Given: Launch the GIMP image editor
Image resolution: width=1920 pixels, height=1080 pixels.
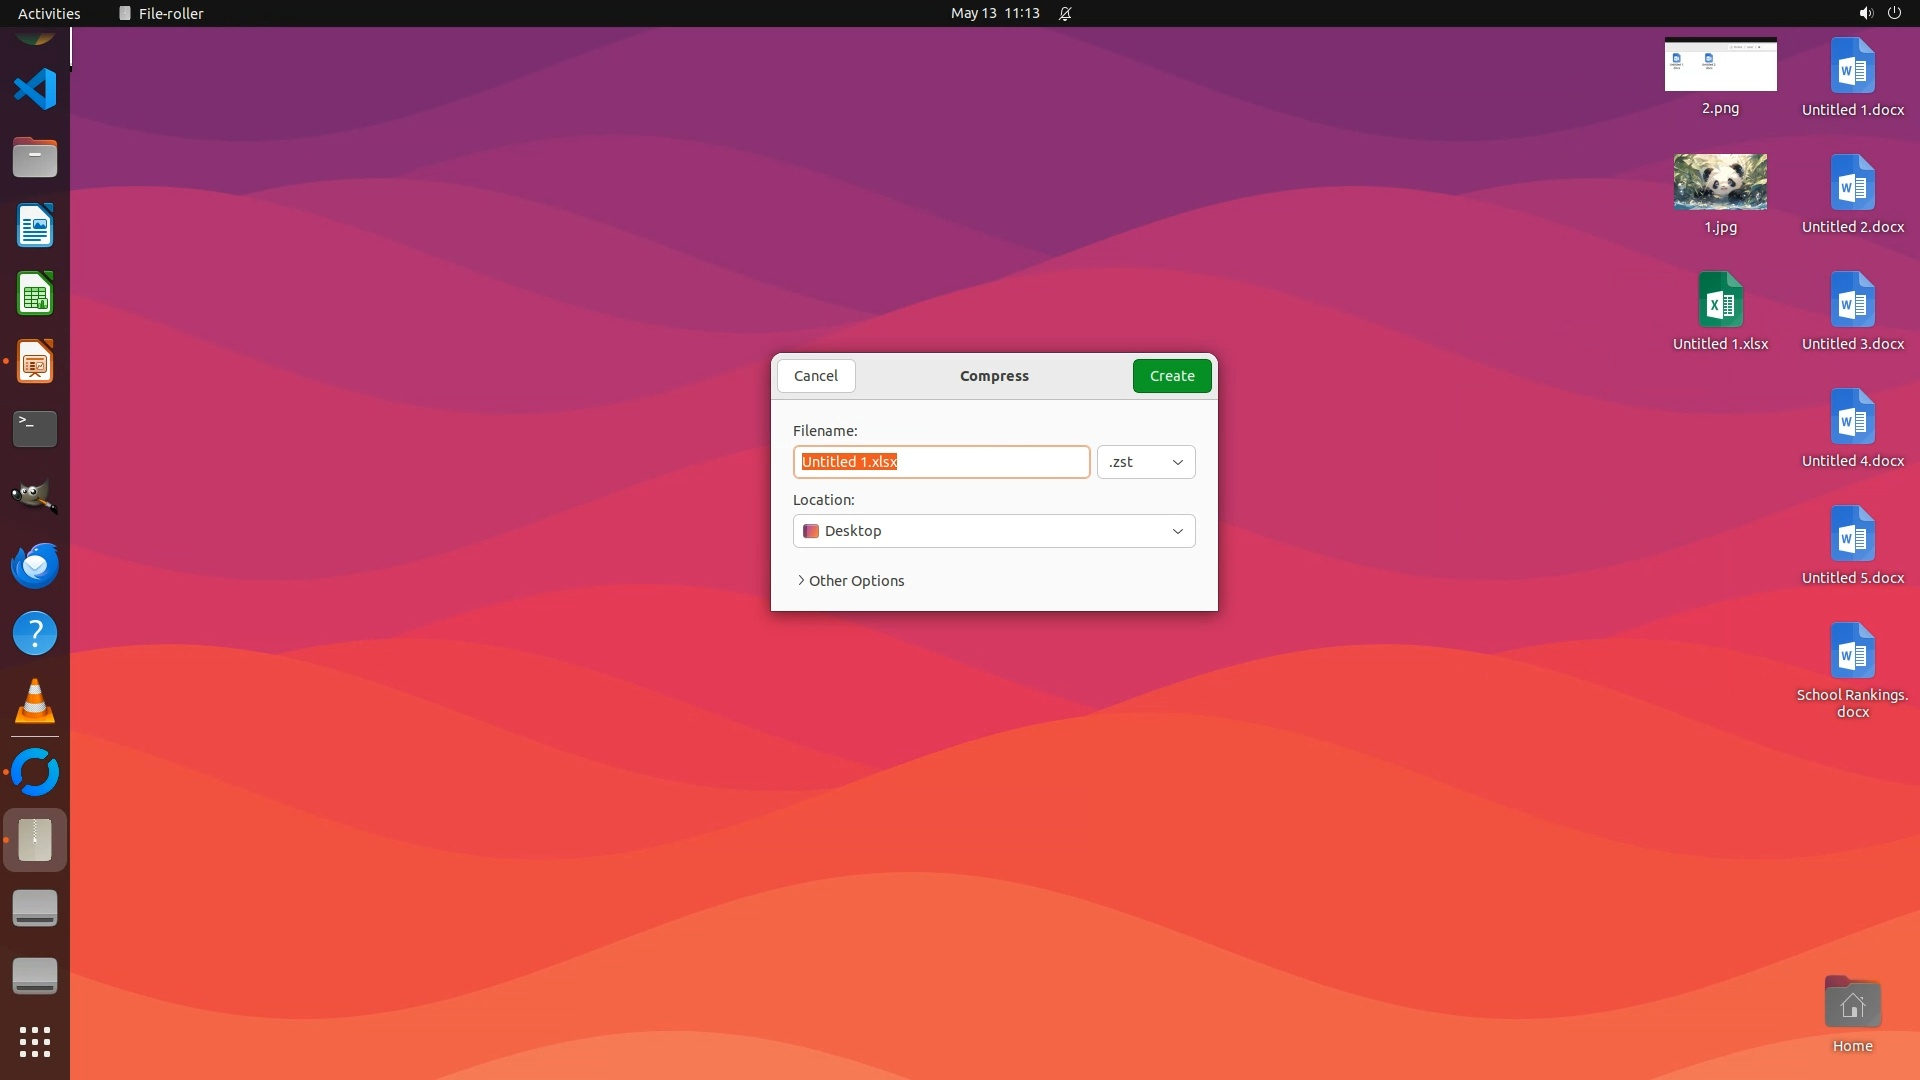Looking at the screenshot, I should [35, 496].
